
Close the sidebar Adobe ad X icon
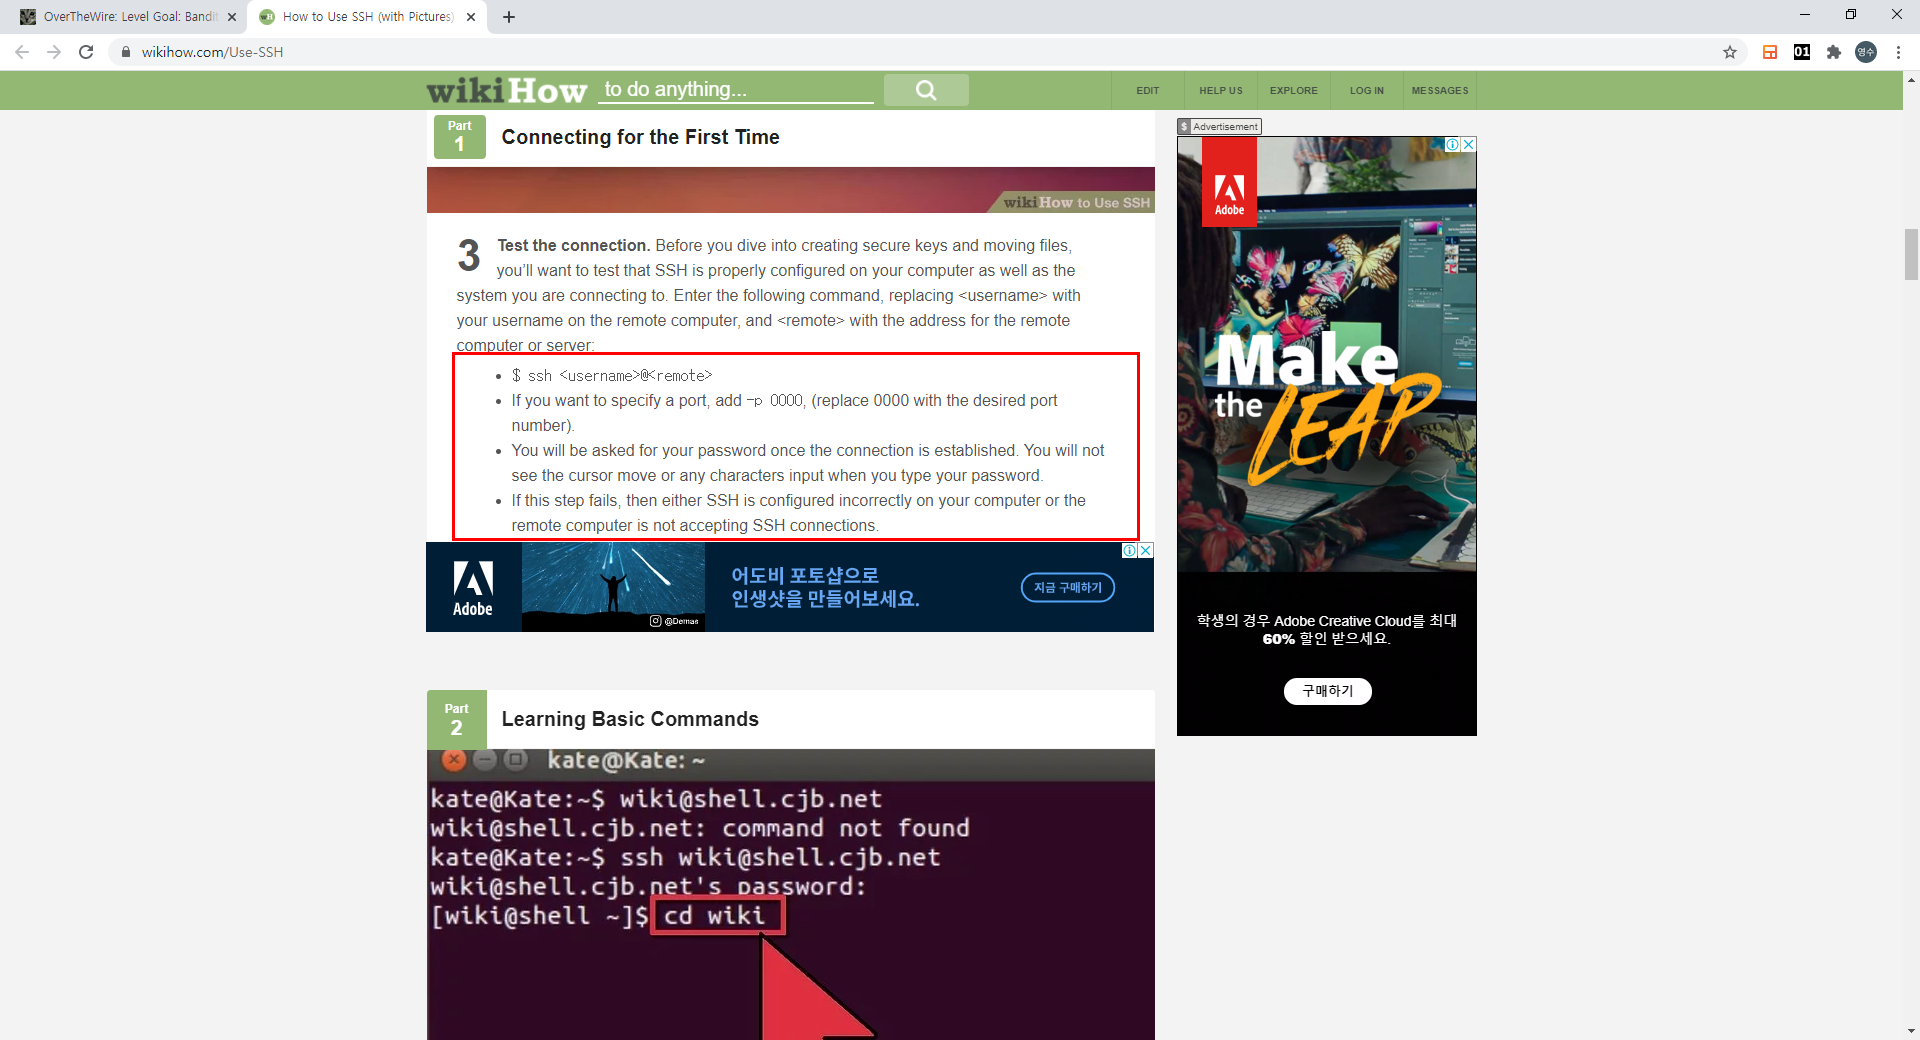[1469, 145]
